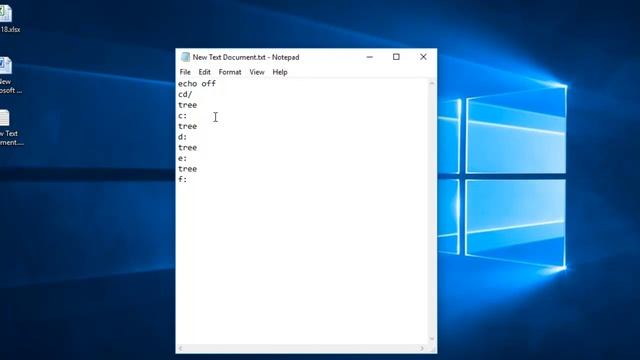640x360 pixels.
Task: Click the horizontal scrollbar left arrow
Action: pyautogui.click(x=180, y=348)
